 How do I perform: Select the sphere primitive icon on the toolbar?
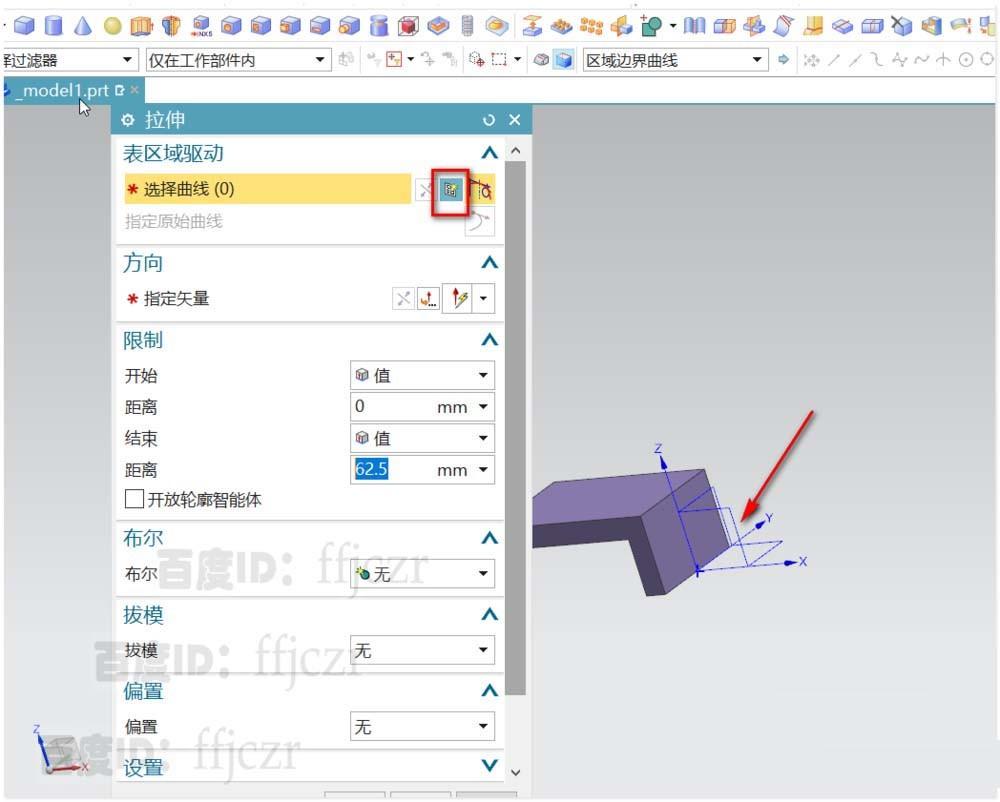[x=112, y=25]
